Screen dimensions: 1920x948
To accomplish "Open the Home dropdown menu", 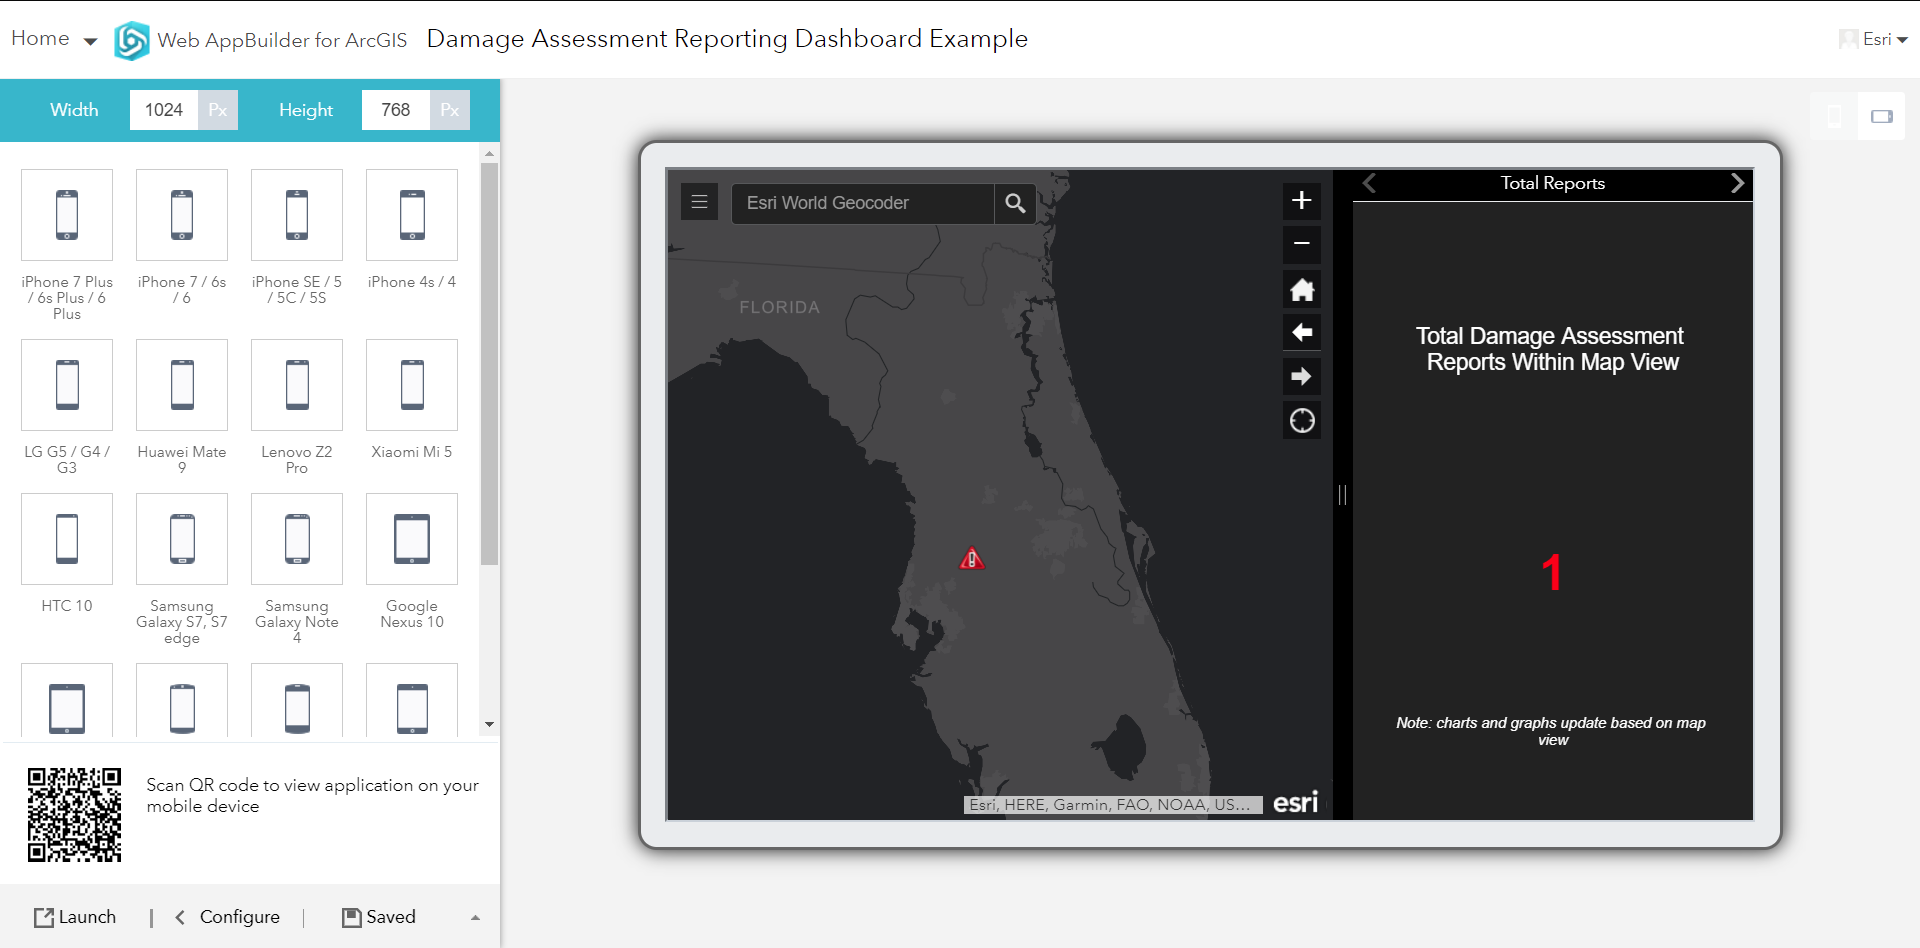I will pos(54,39).
